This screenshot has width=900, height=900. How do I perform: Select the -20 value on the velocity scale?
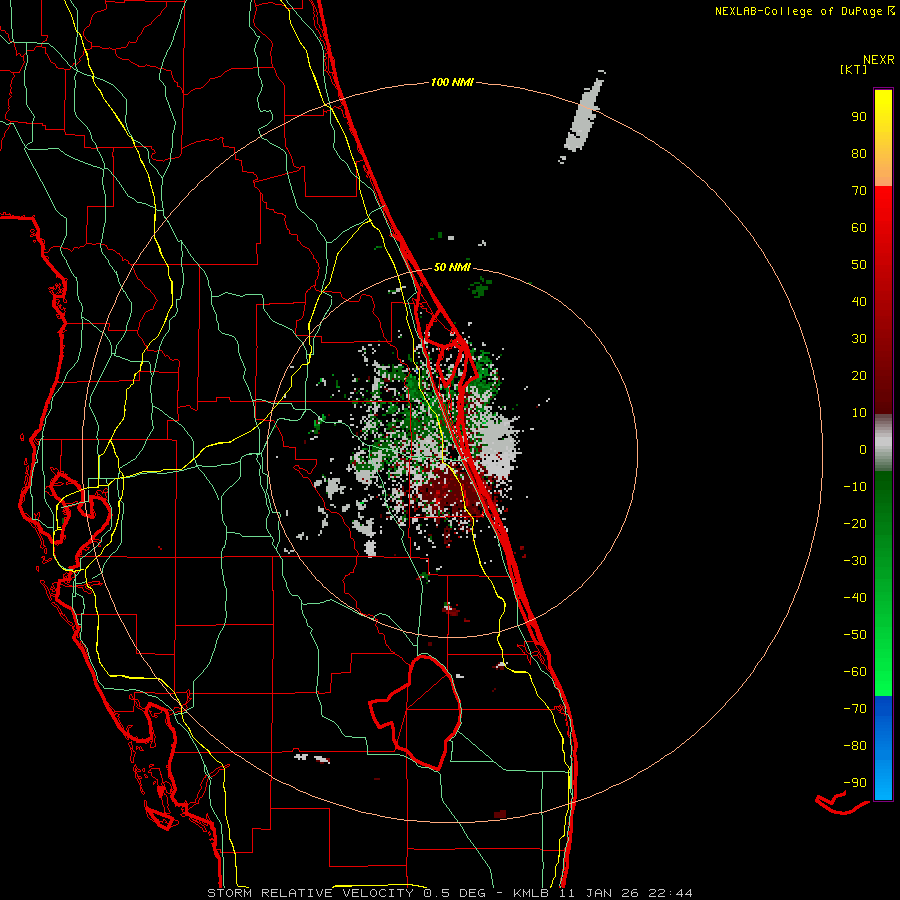pos(855,523)
